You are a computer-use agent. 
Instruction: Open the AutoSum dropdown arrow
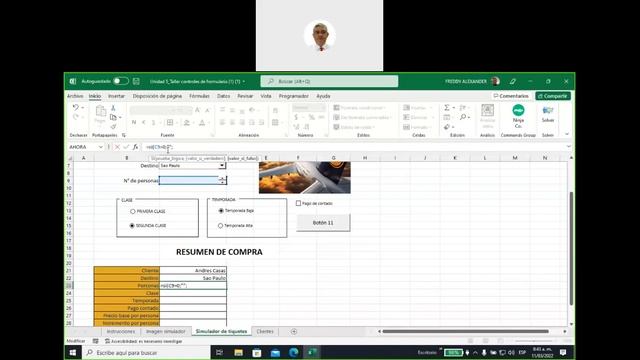pos(453,107)
